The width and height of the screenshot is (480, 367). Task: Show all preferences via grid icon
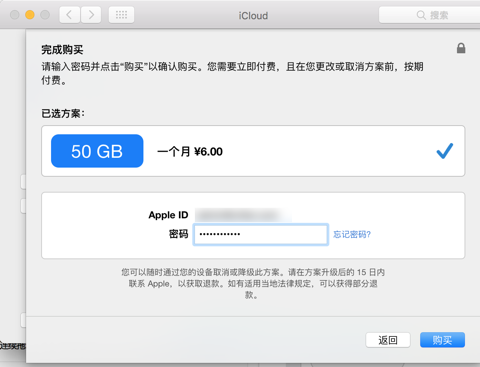tap(121, 15)
